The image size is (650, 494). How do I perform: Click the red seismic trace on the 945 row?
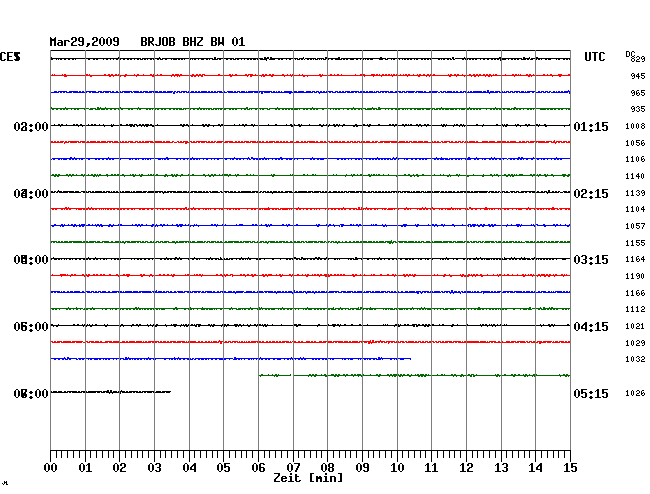pyautogui.click(x=310, y=75)
